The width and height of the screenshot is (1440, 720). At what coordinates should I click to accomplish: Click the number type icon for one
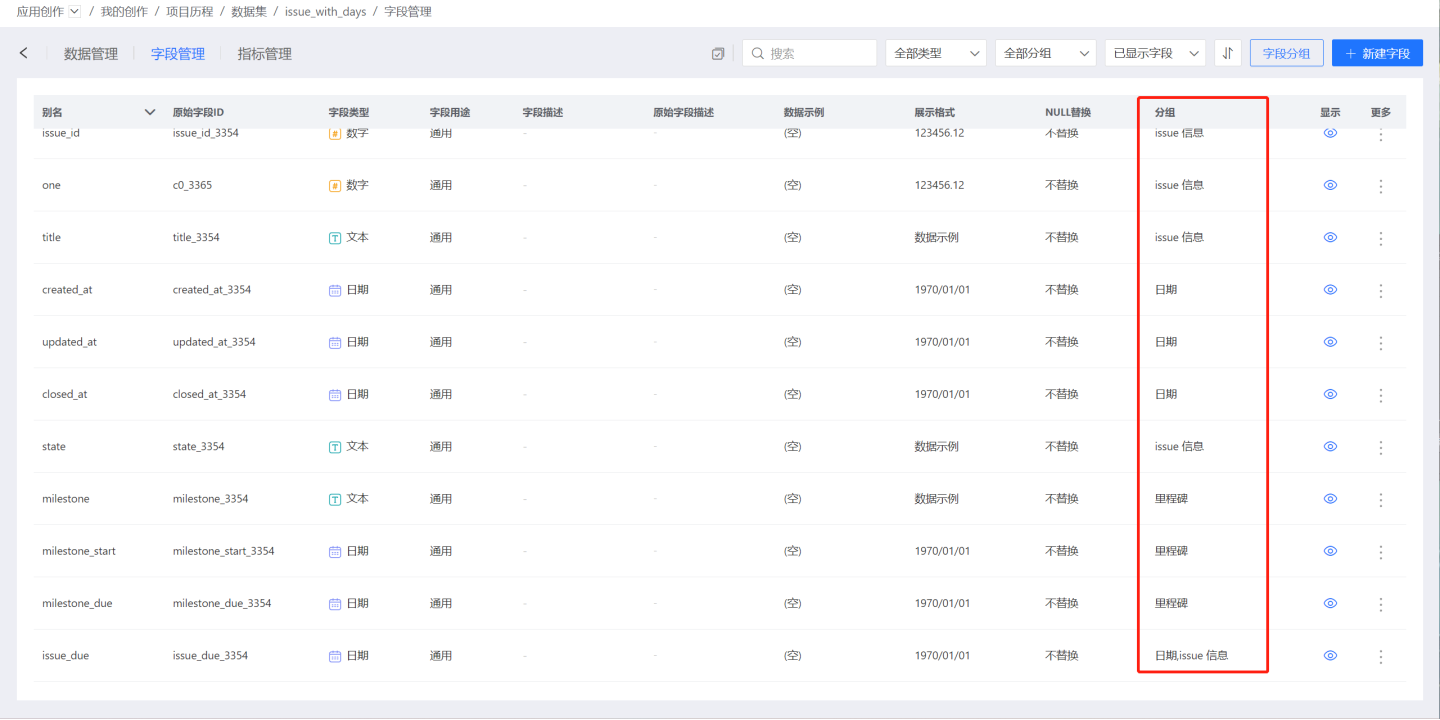(335, 186)
